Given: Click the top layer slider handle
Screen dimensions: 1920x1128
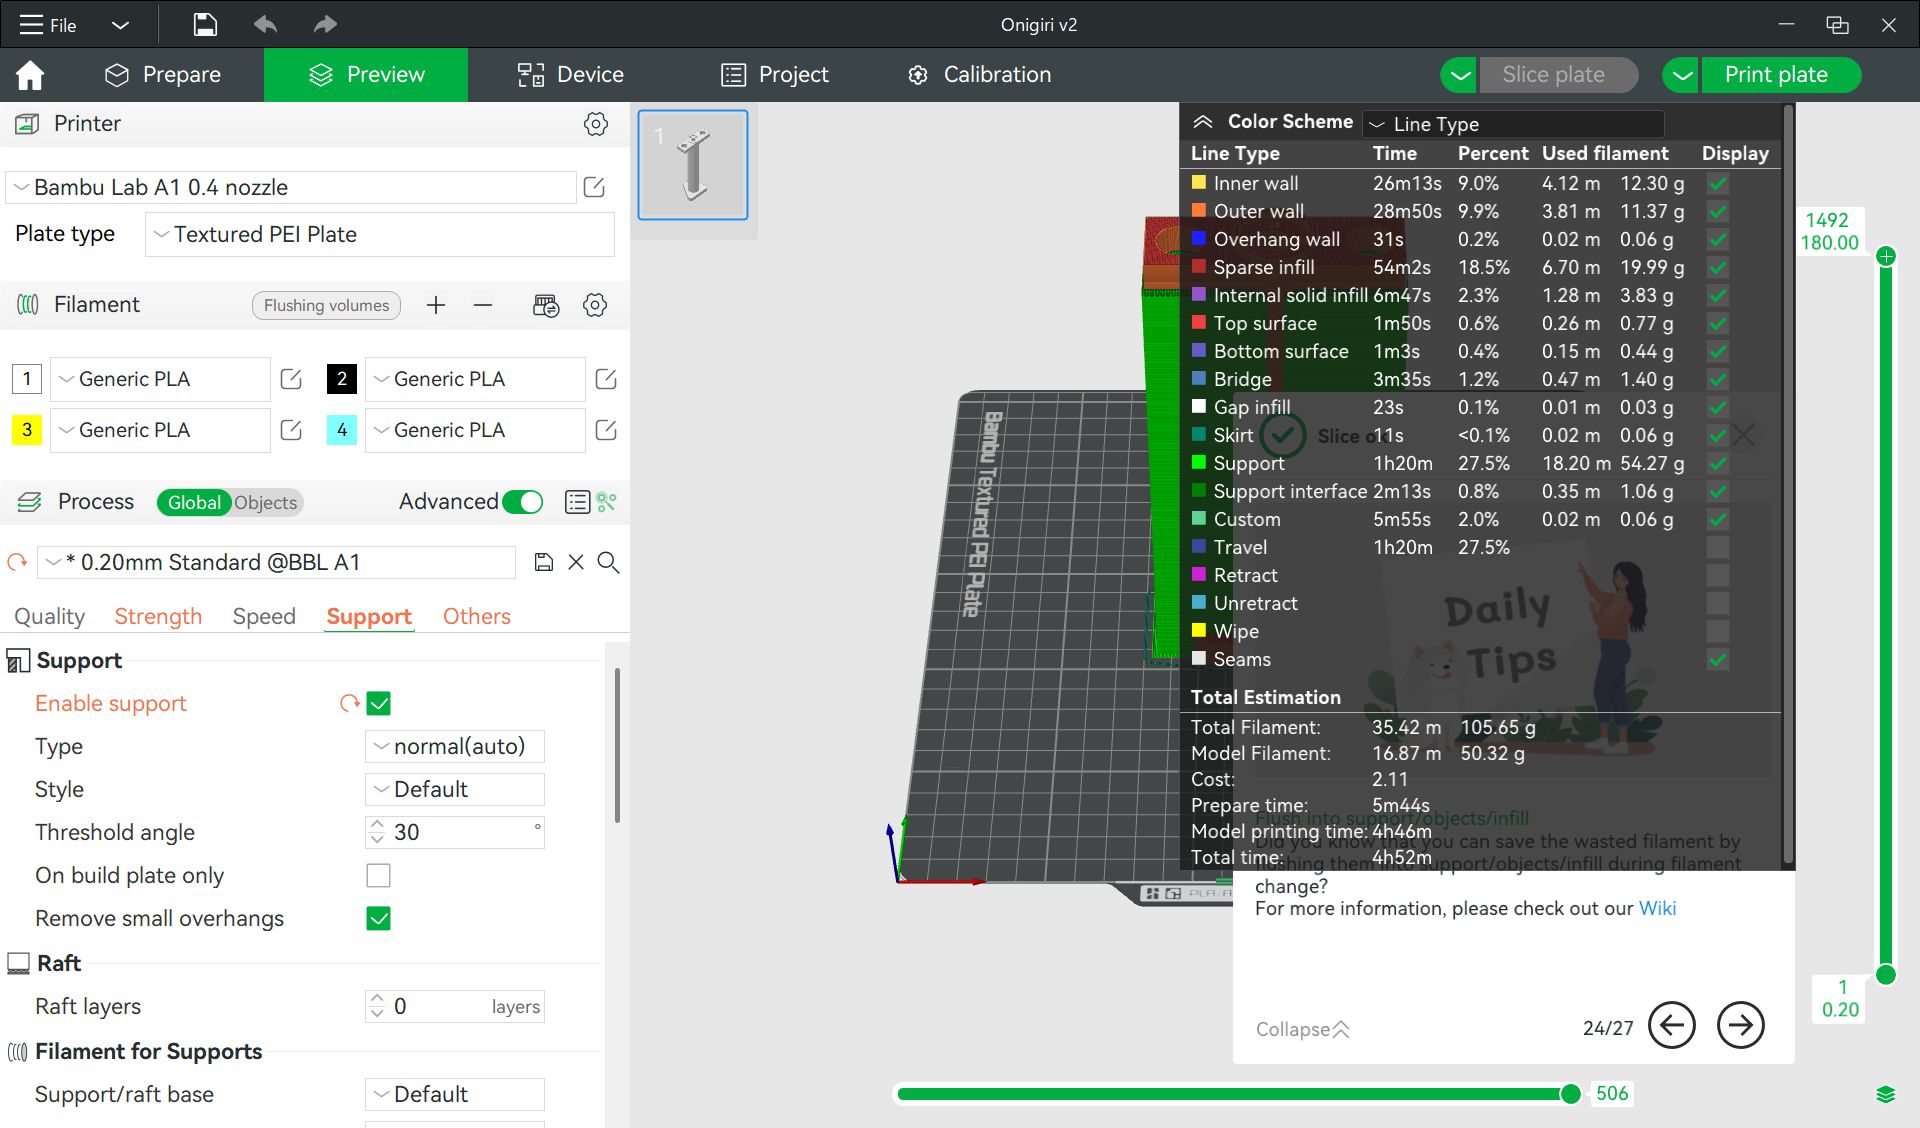Looking at the screenshot, I should click(x=1886, y=257).
